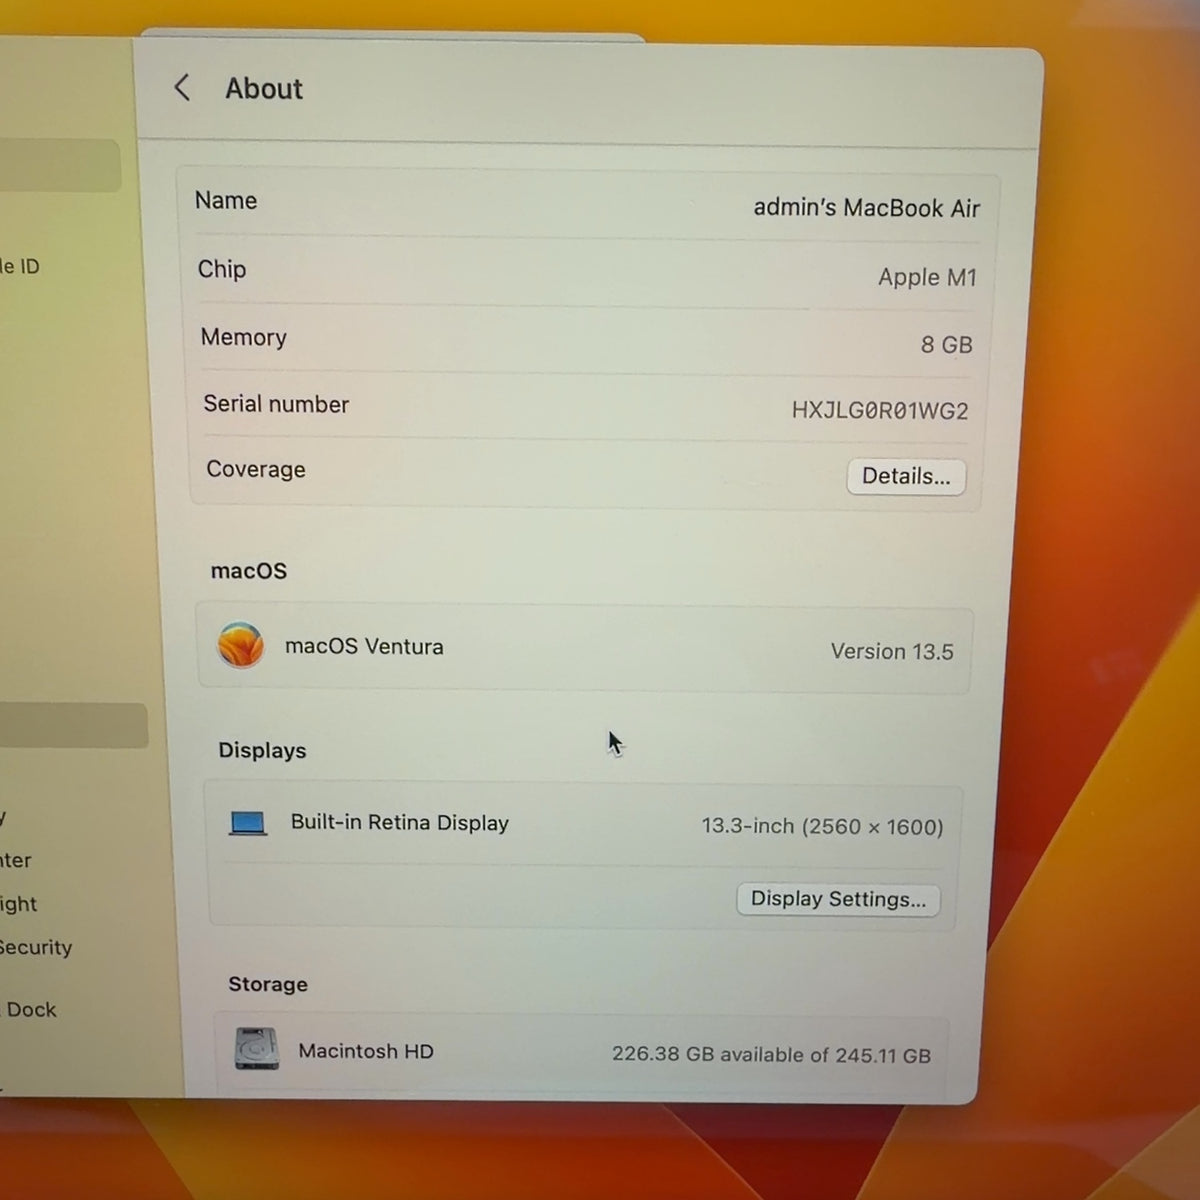Viewport: 1200px width, 1200px height.
Task: Click the macOS Ventura logo icon
Action: pos(241,645)
